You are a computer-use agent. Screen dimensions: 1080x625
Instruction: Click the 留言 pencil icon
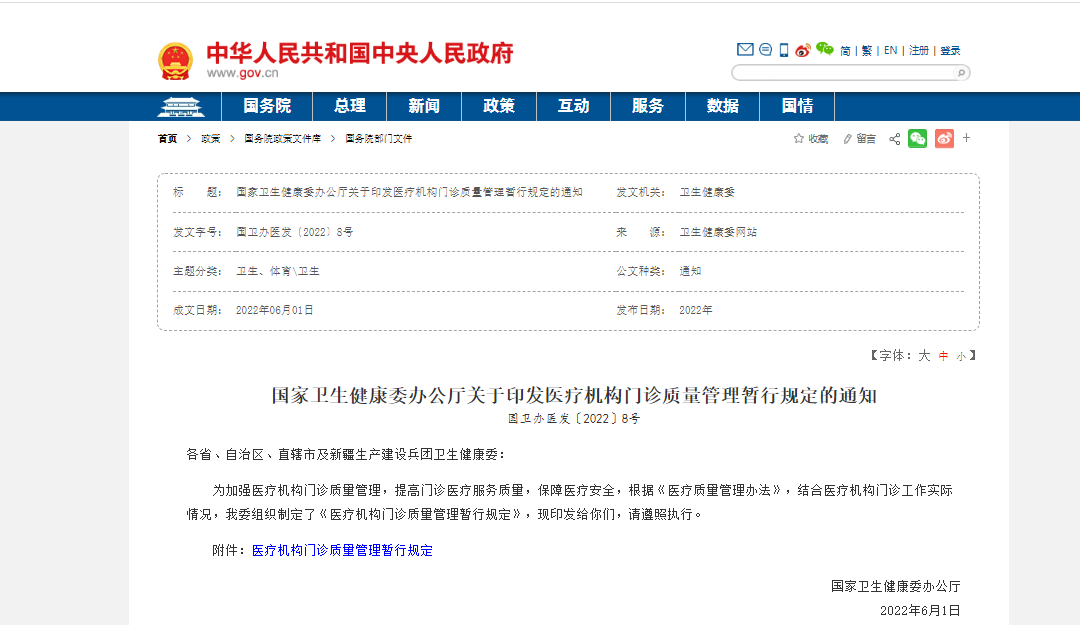[x=848, y=139]
